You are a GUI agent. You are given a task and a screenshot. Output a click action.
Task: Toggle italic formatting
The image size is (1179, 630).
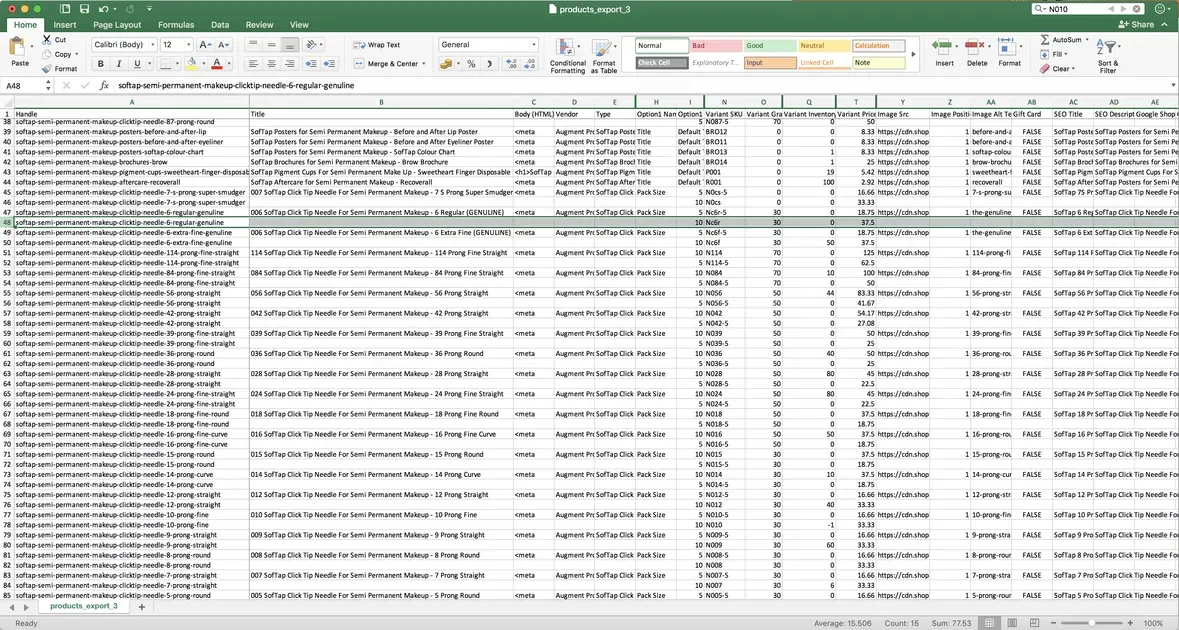[x=117, y=62]
